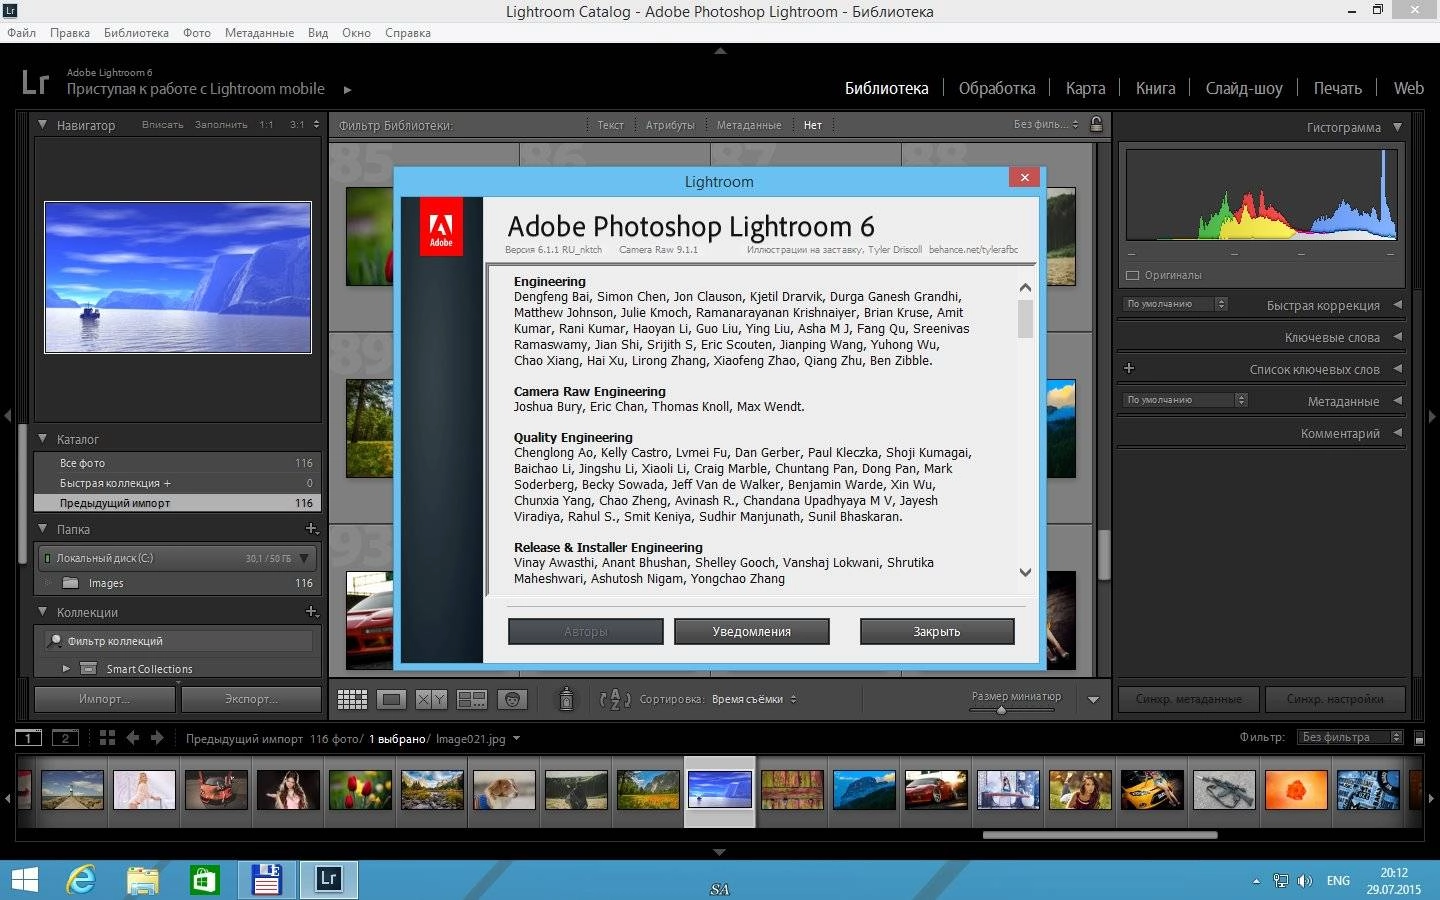The image size is (1440, 900).
Task: Click Уведомления button in About dialog
Action: point(752,631)
